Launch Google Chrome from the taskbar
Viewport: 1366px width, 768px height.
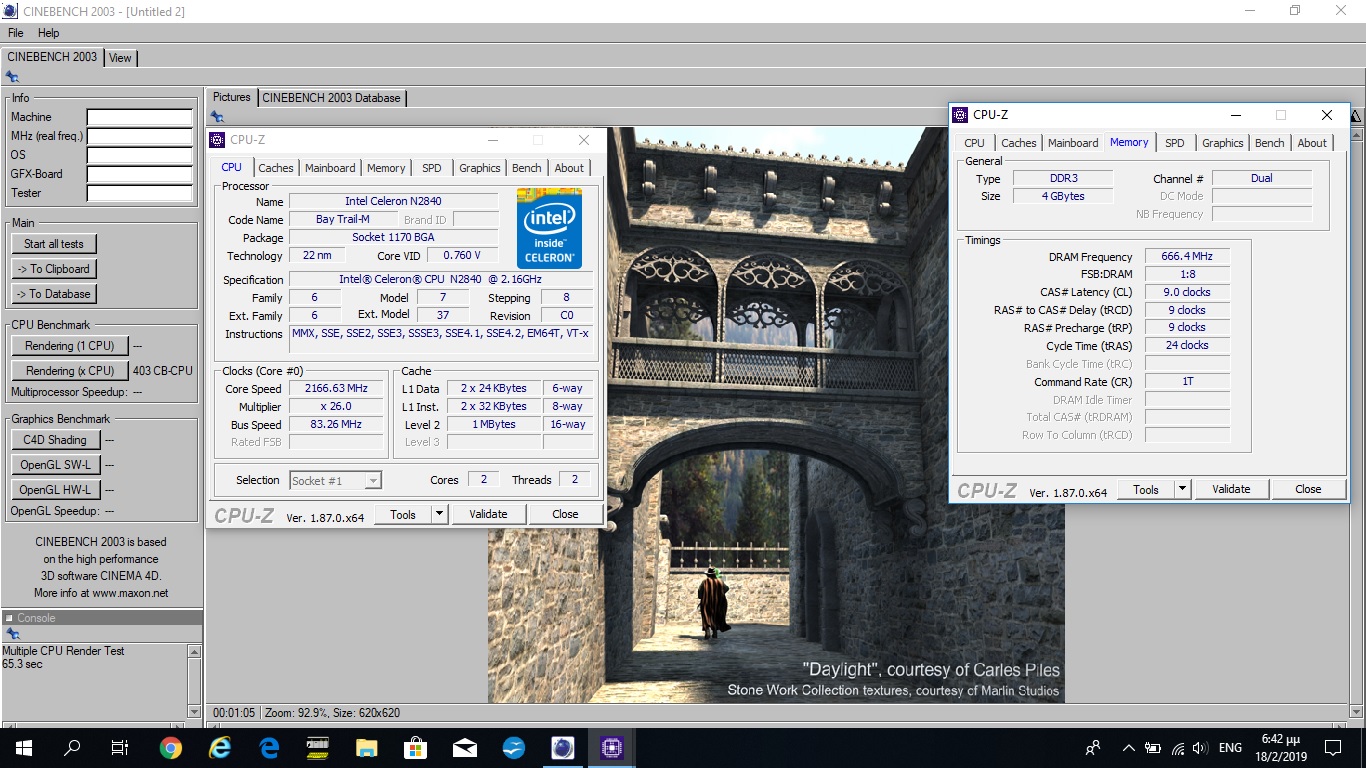pyautogui.click(x=170, y=747)
